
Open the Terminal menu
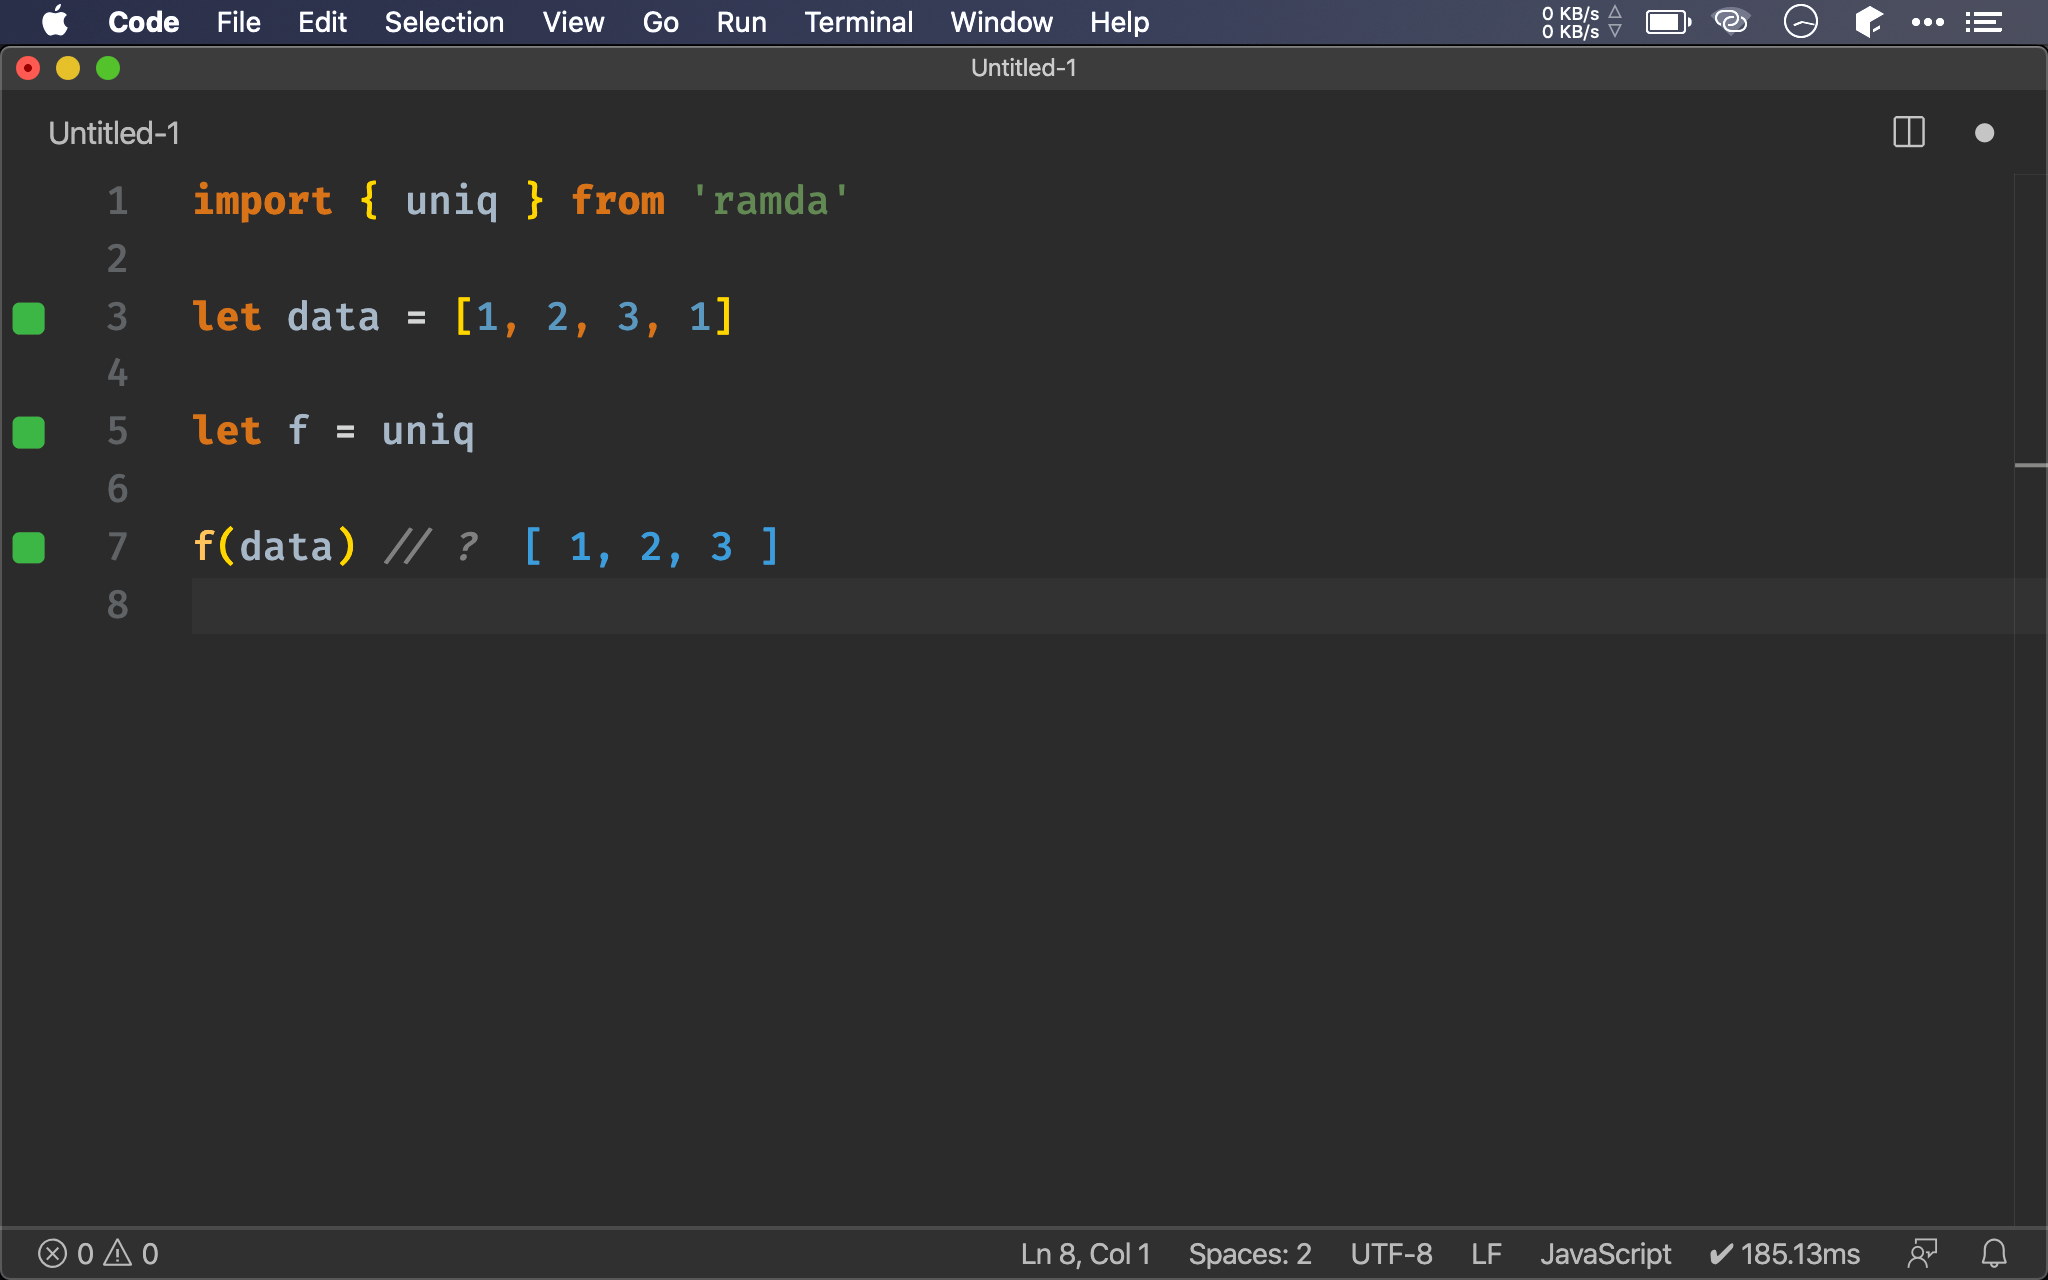(858, 22)
